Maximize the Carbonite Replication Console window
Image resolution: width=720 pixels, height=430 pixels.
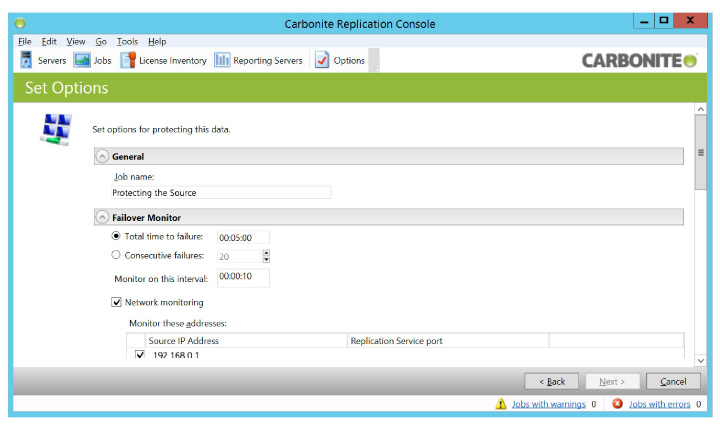coord(664,21)
